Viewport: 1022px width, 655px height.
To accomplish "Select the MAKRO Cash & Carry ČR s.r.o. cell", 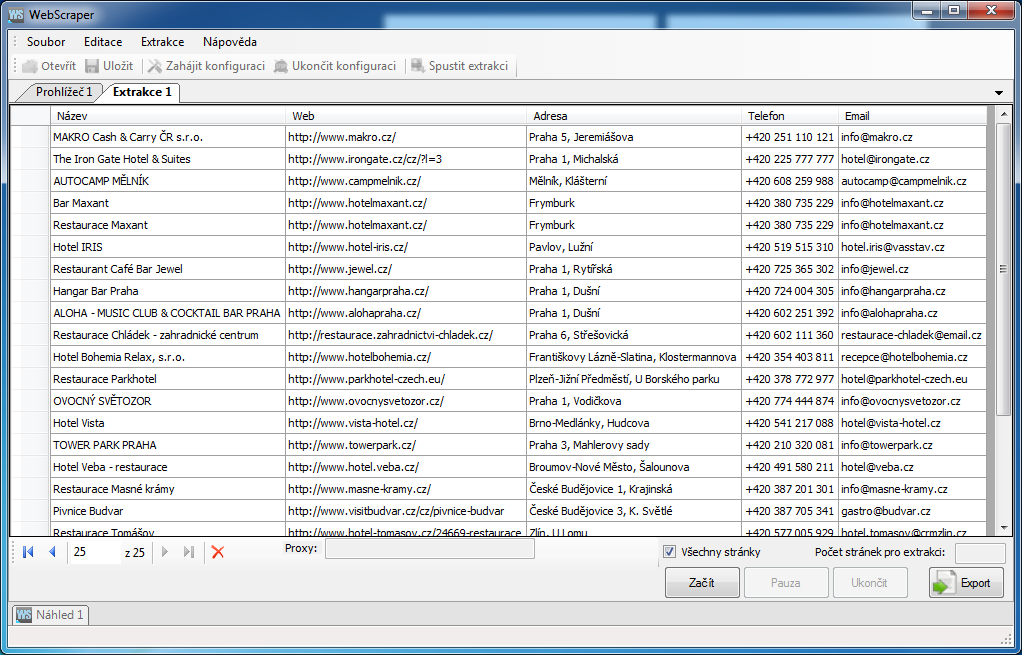I will click(x=168, y=137).
